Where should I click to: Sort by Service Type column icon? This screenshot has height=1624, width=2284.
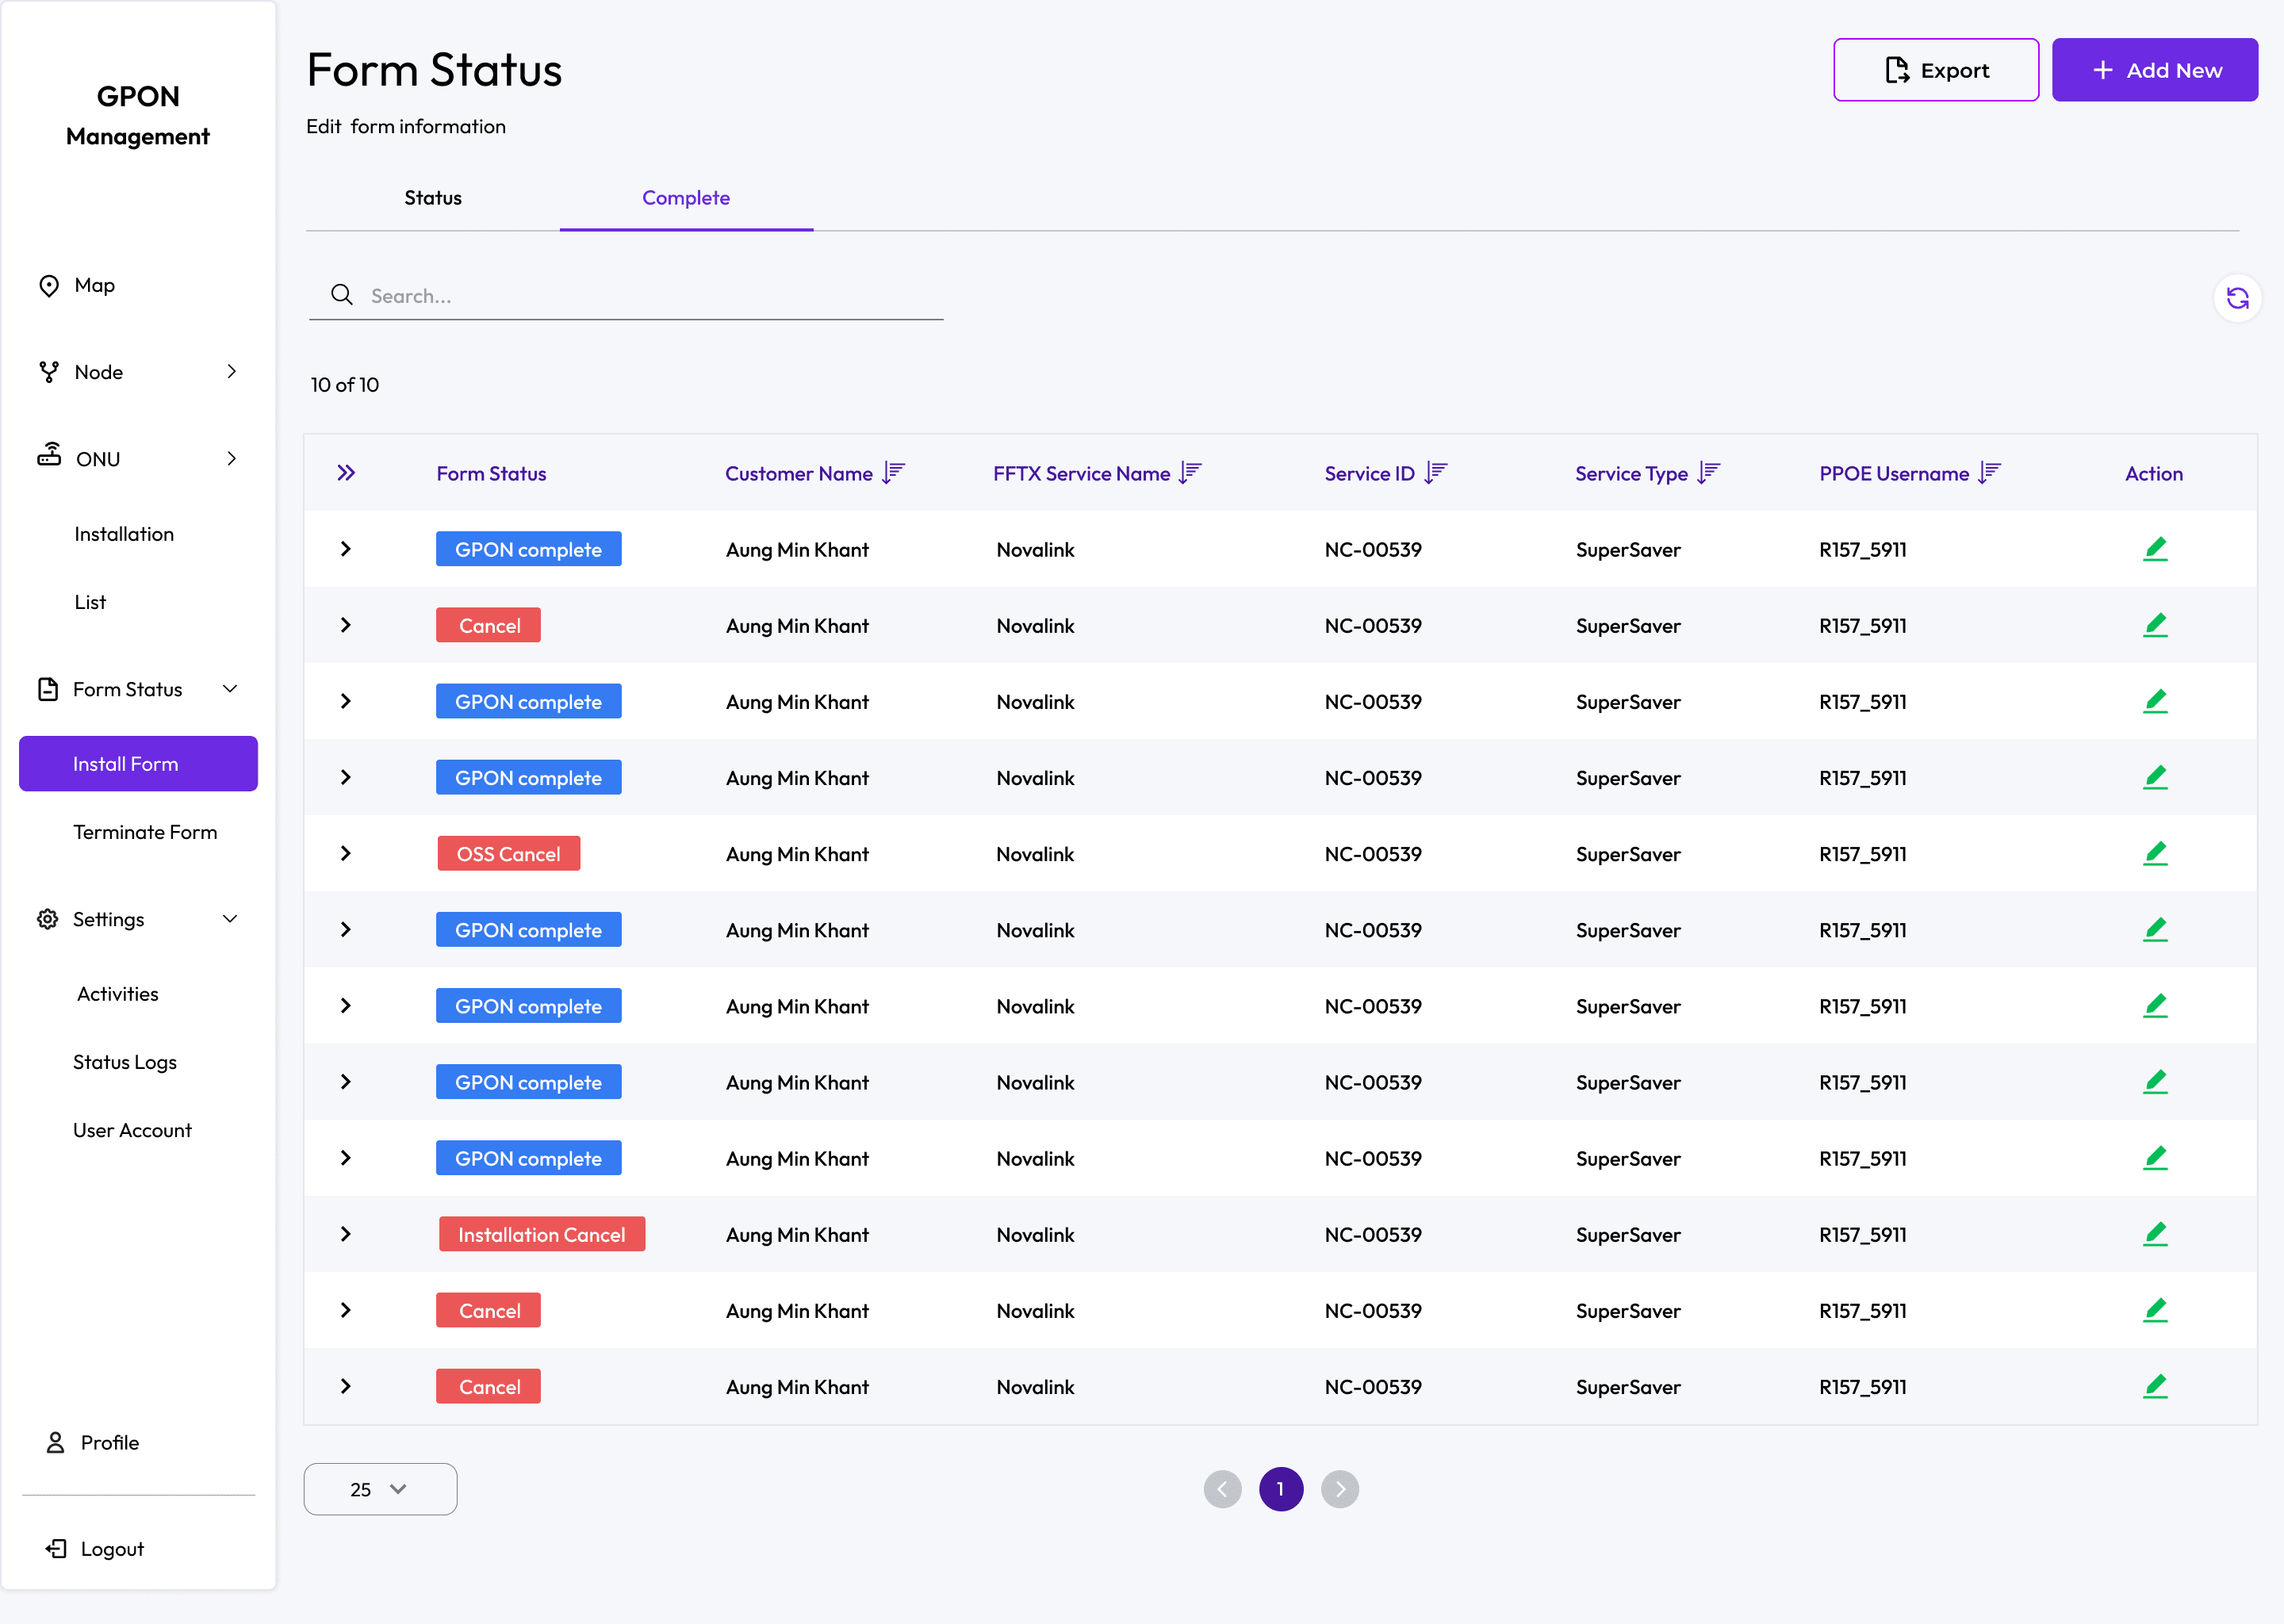click(x=1709, y=473)
